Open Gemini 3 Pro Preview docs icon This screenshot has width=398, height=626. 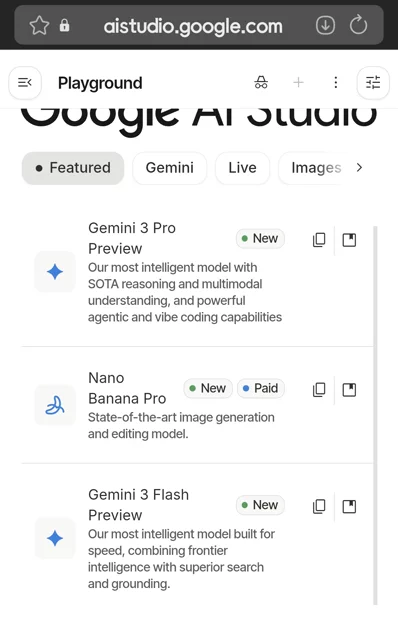pos(349,240)
